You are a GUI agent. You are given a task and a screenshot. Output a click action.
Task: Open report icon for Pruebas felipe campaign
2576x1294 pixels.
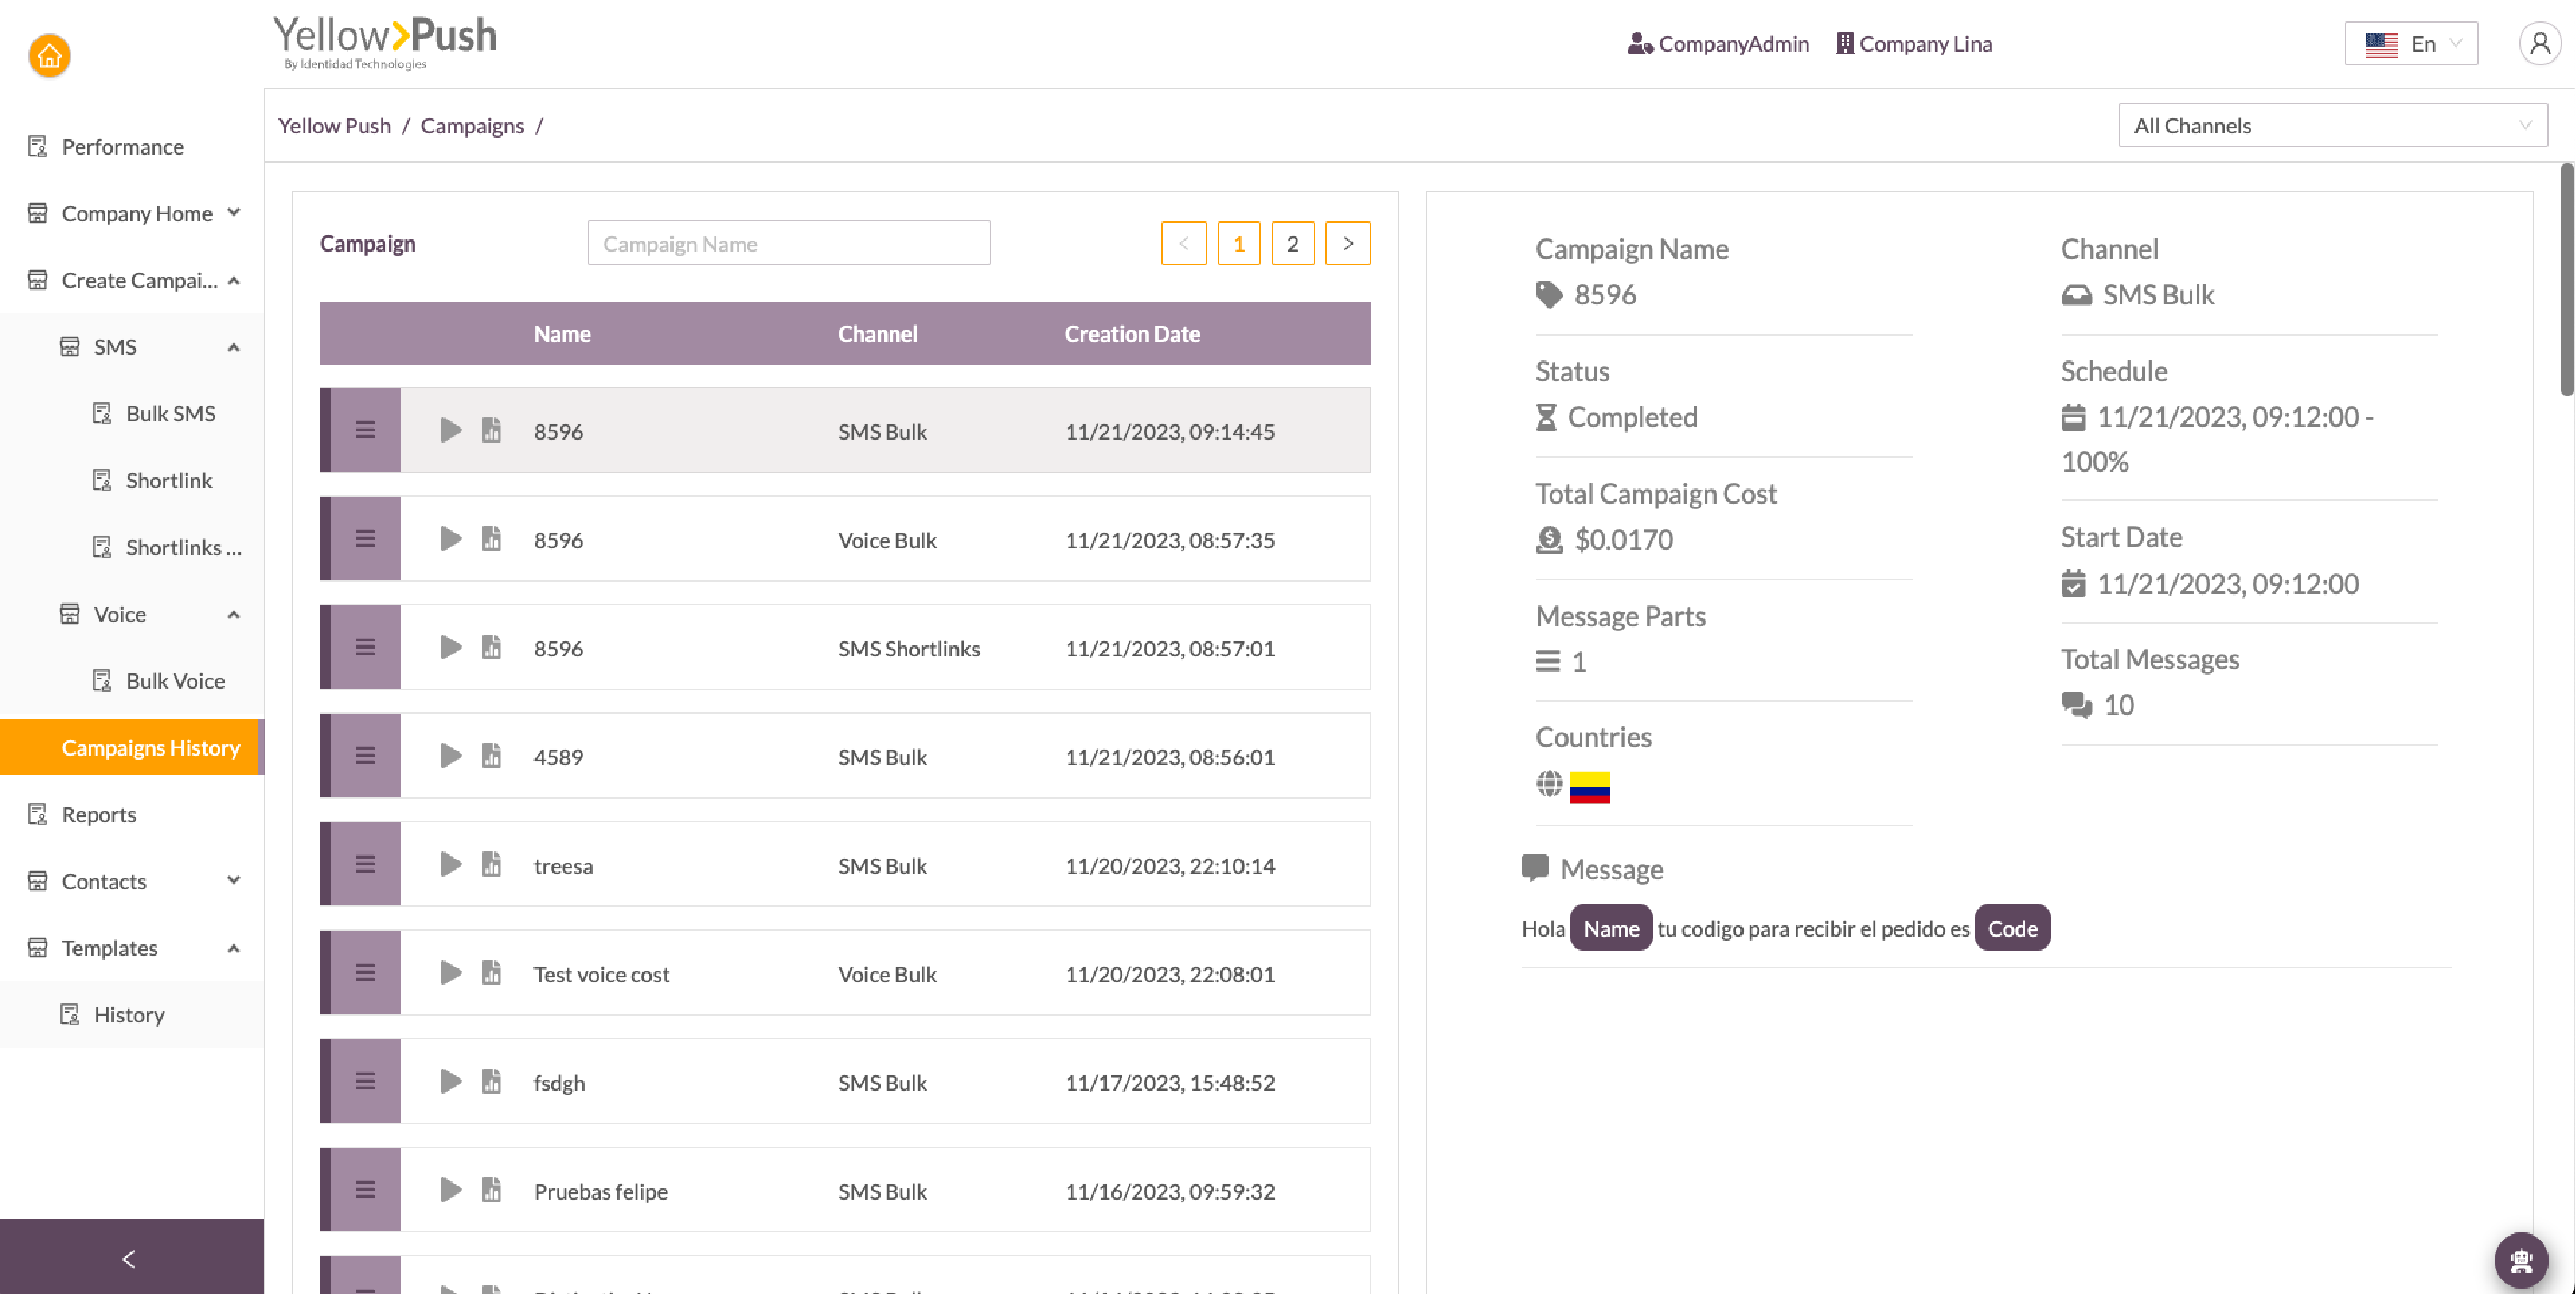491,1190
